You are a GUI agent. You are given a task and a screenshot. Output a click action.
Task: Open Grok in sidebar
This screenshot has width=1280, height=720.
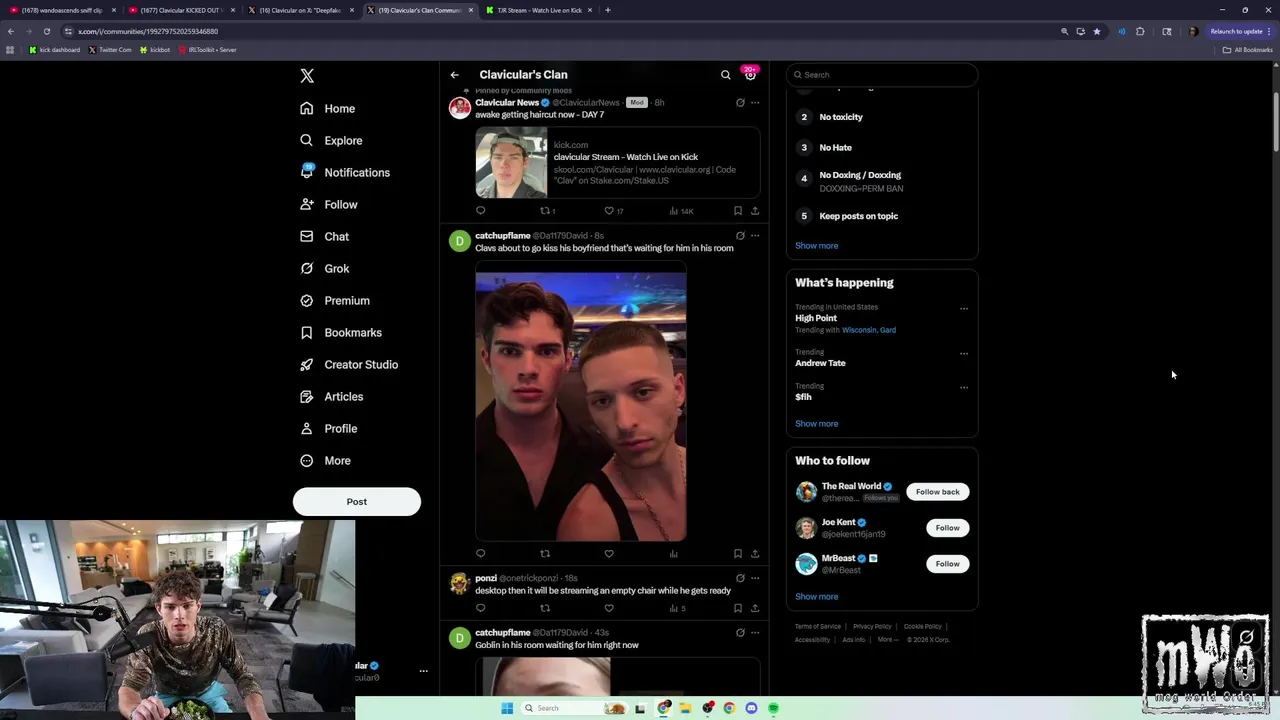(x=325, y=268)
